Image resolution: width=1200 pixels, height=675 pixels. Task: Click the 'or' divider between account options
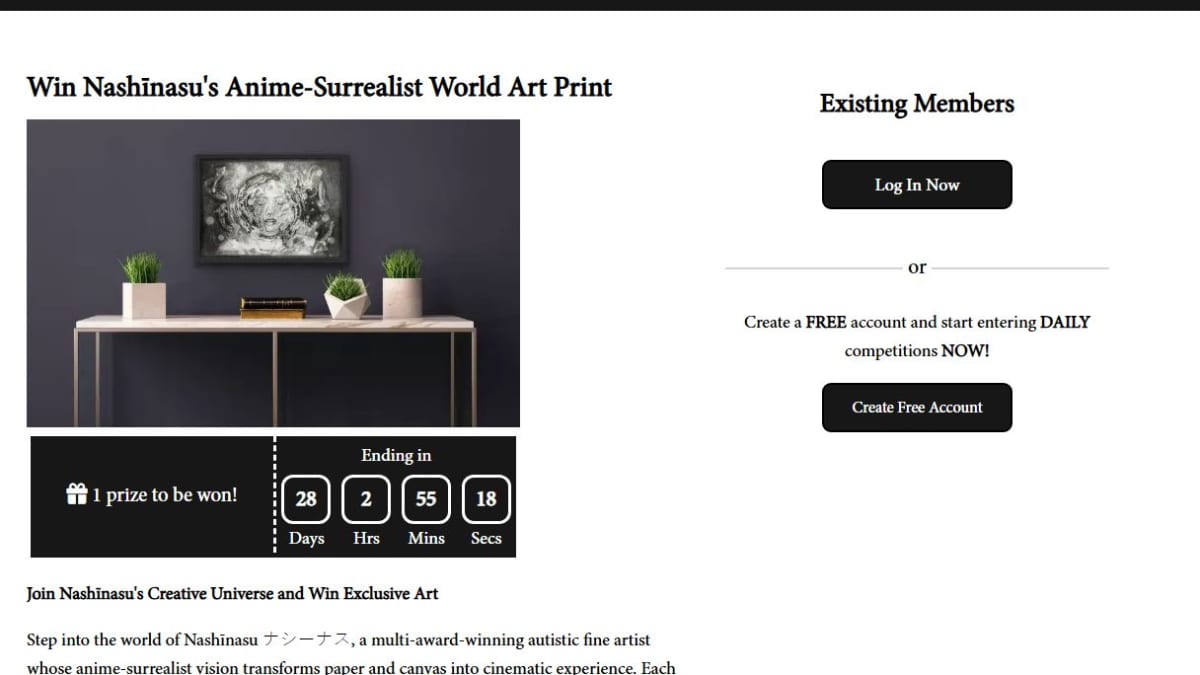917,267
